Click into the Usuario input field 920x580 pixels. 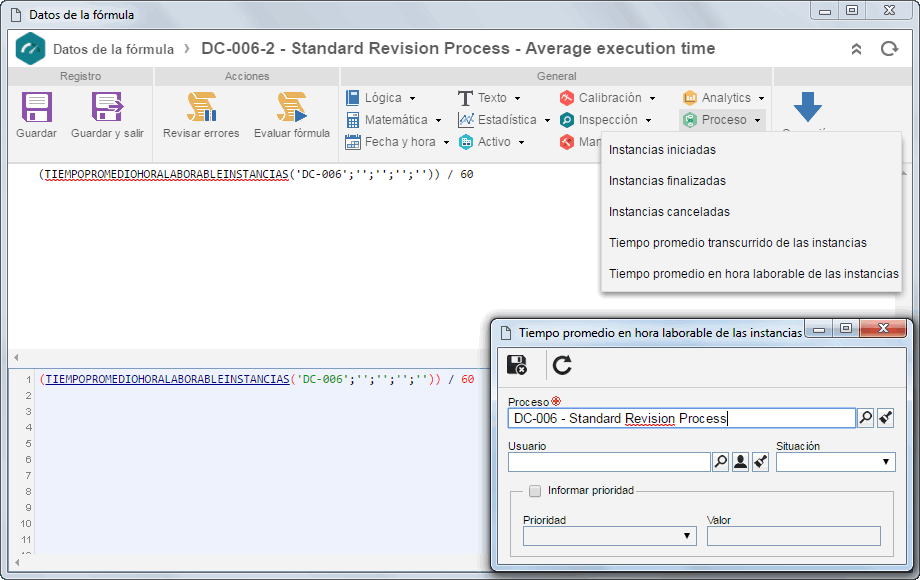pyautogui.click(x=609, y=462)
